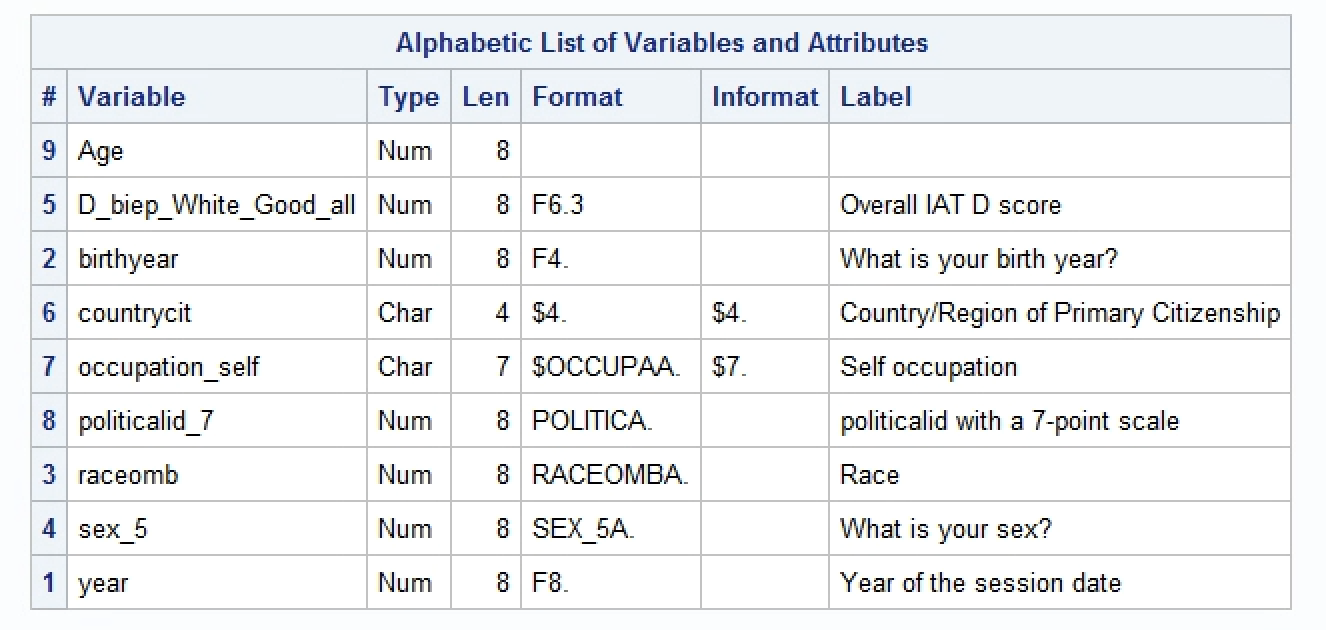Select the 'birthyear' variable cell
1326x630 pixels.
coord(128,259)
